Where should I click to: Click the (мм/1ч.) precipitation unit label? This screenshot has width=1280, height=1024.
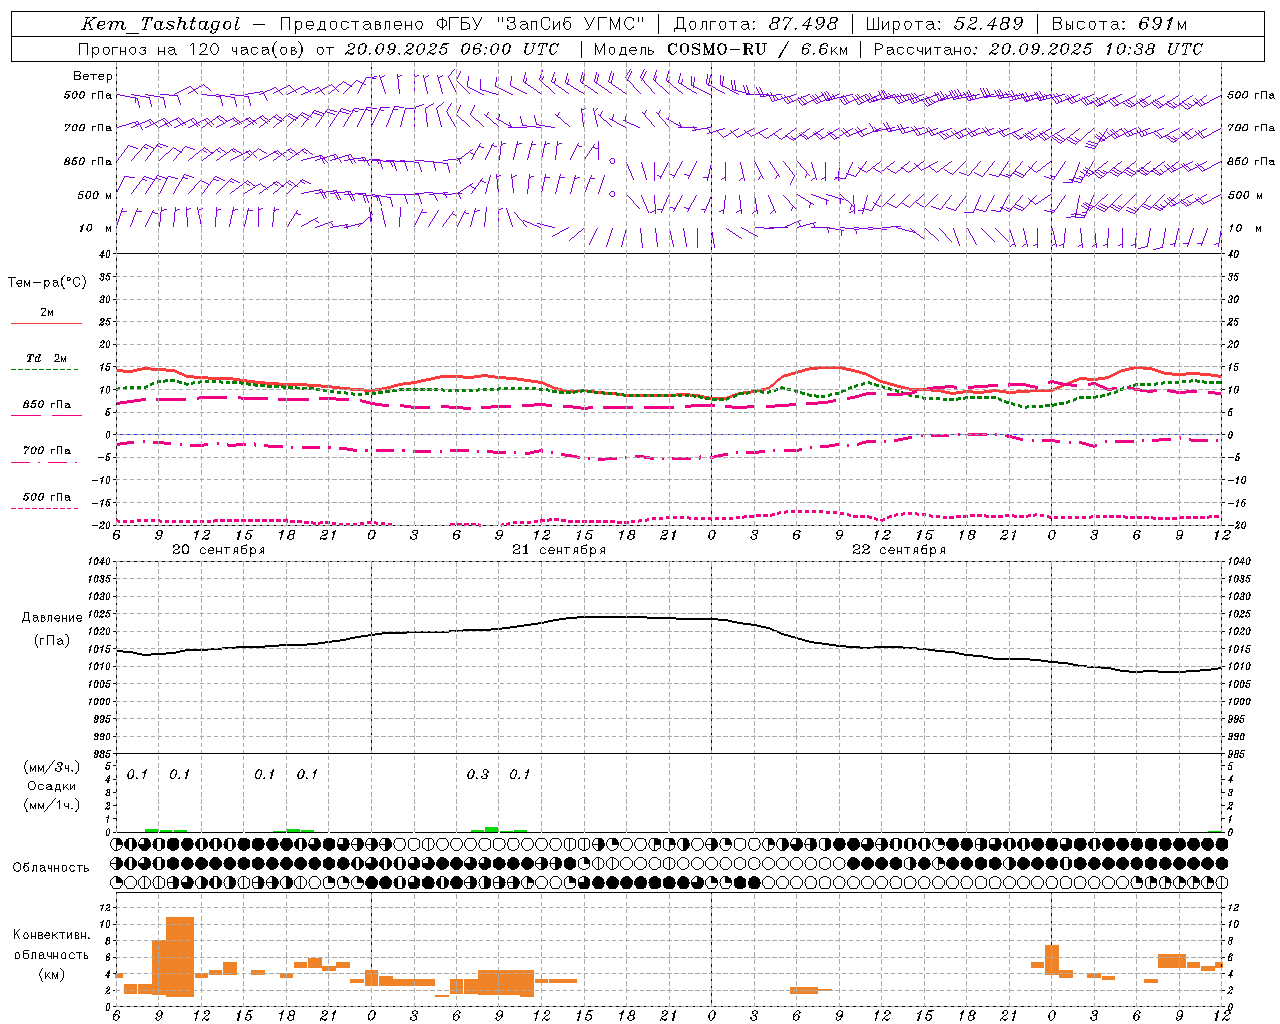point(51,805)
